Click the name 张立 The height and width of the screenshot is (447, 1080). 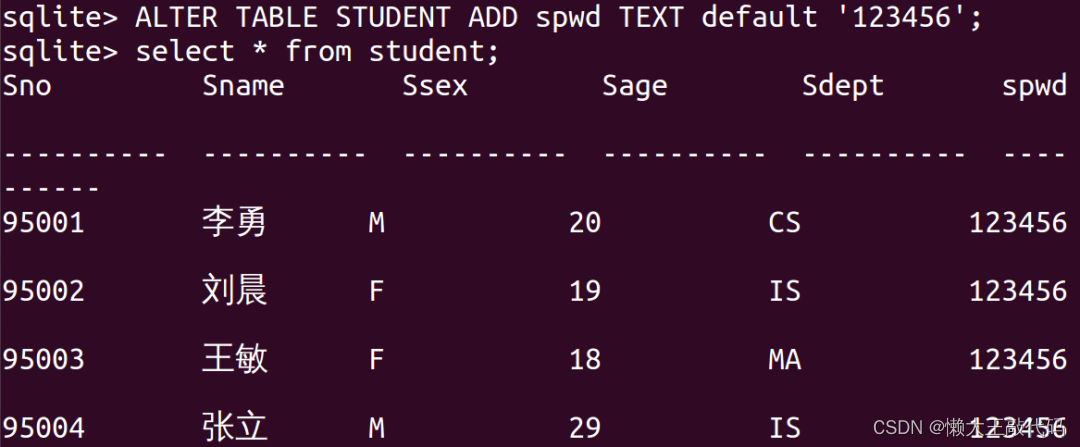tap(234, 427)
